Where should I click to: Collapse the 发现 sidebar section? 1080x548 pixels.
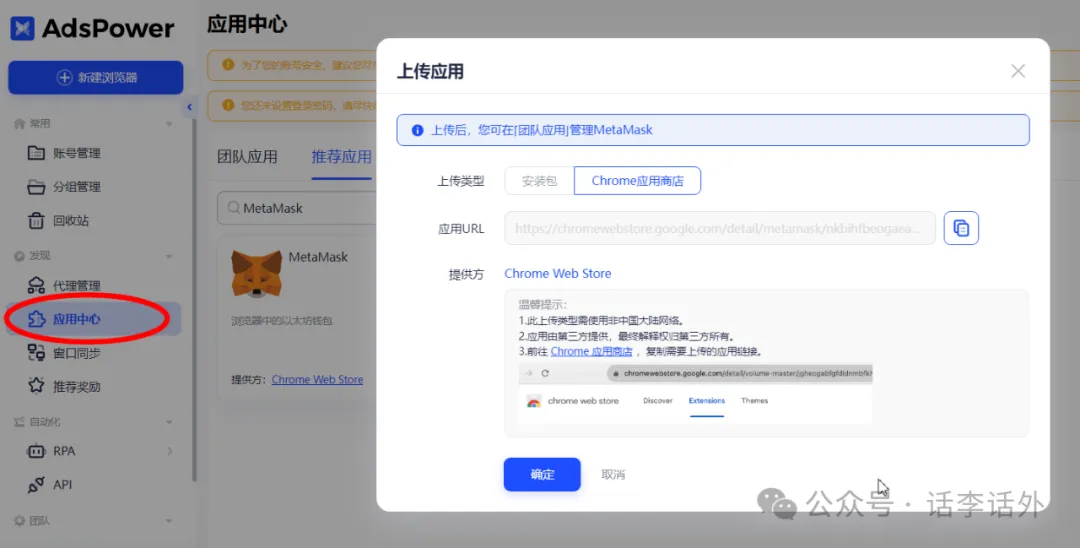169,256
